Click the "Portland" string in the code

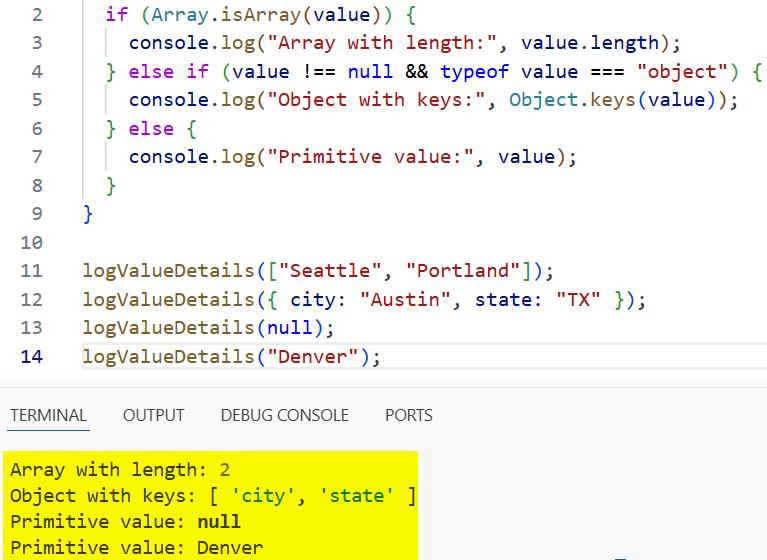(x=463, y=270)
